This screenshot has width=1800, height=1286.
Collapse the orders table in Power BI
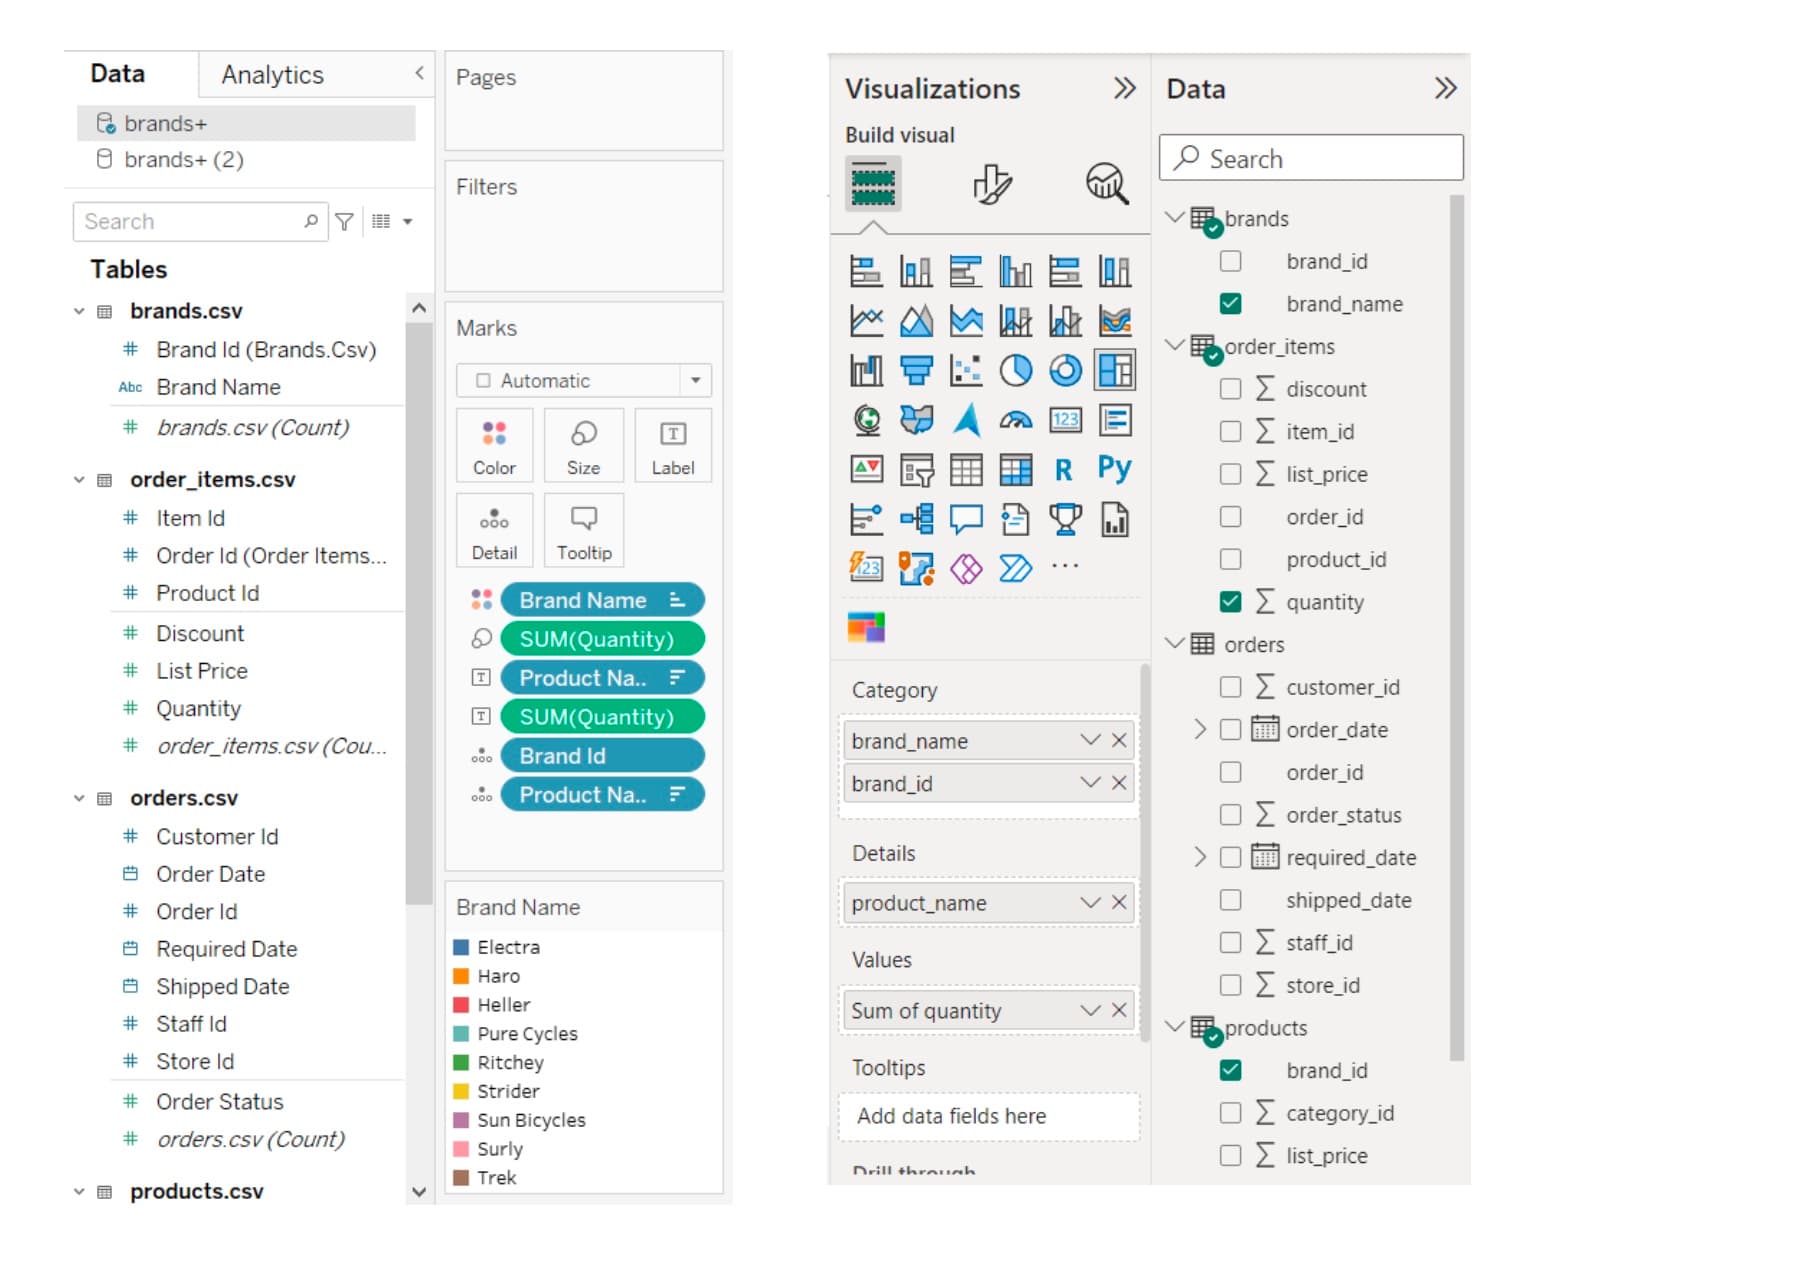point(1175,643)
